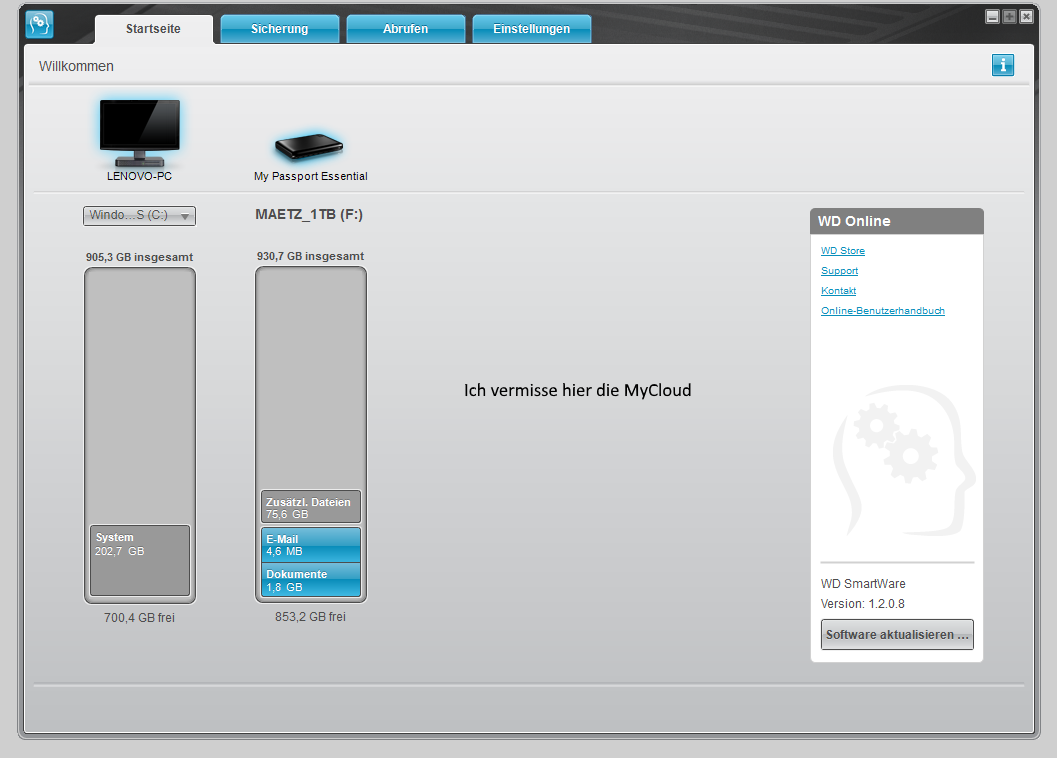Open the Sicherung tab

[280, 29]
